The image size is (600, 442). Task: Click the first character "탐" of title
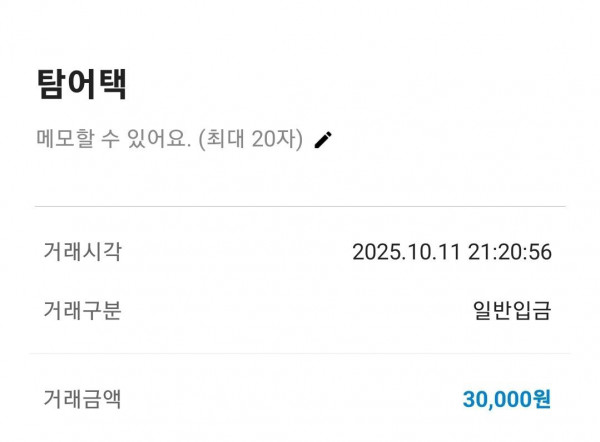coord(51,84)
